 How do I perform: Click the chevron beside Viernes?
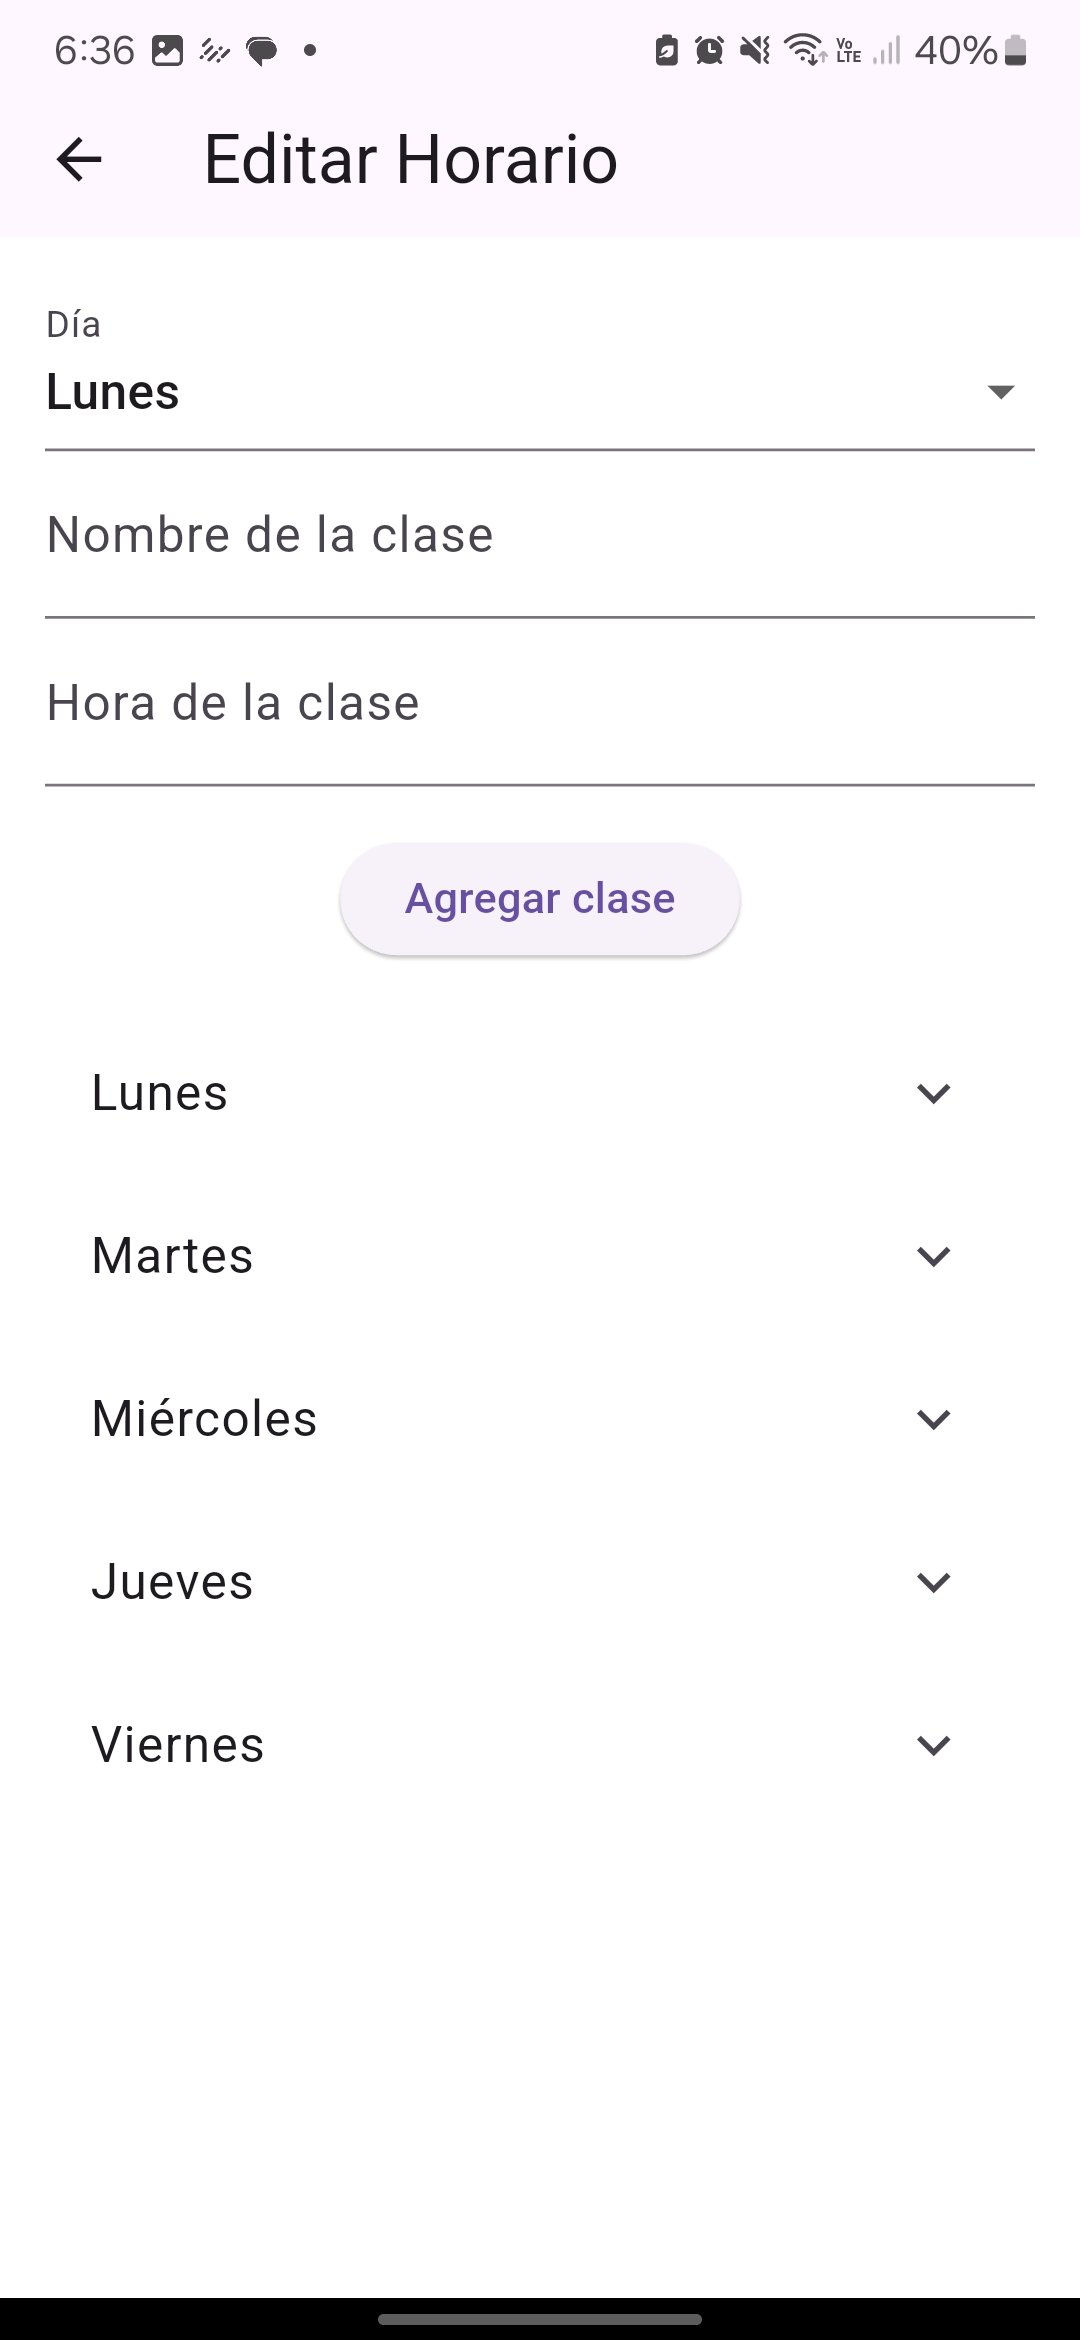pyautogui.click(x=933, y=1745)
